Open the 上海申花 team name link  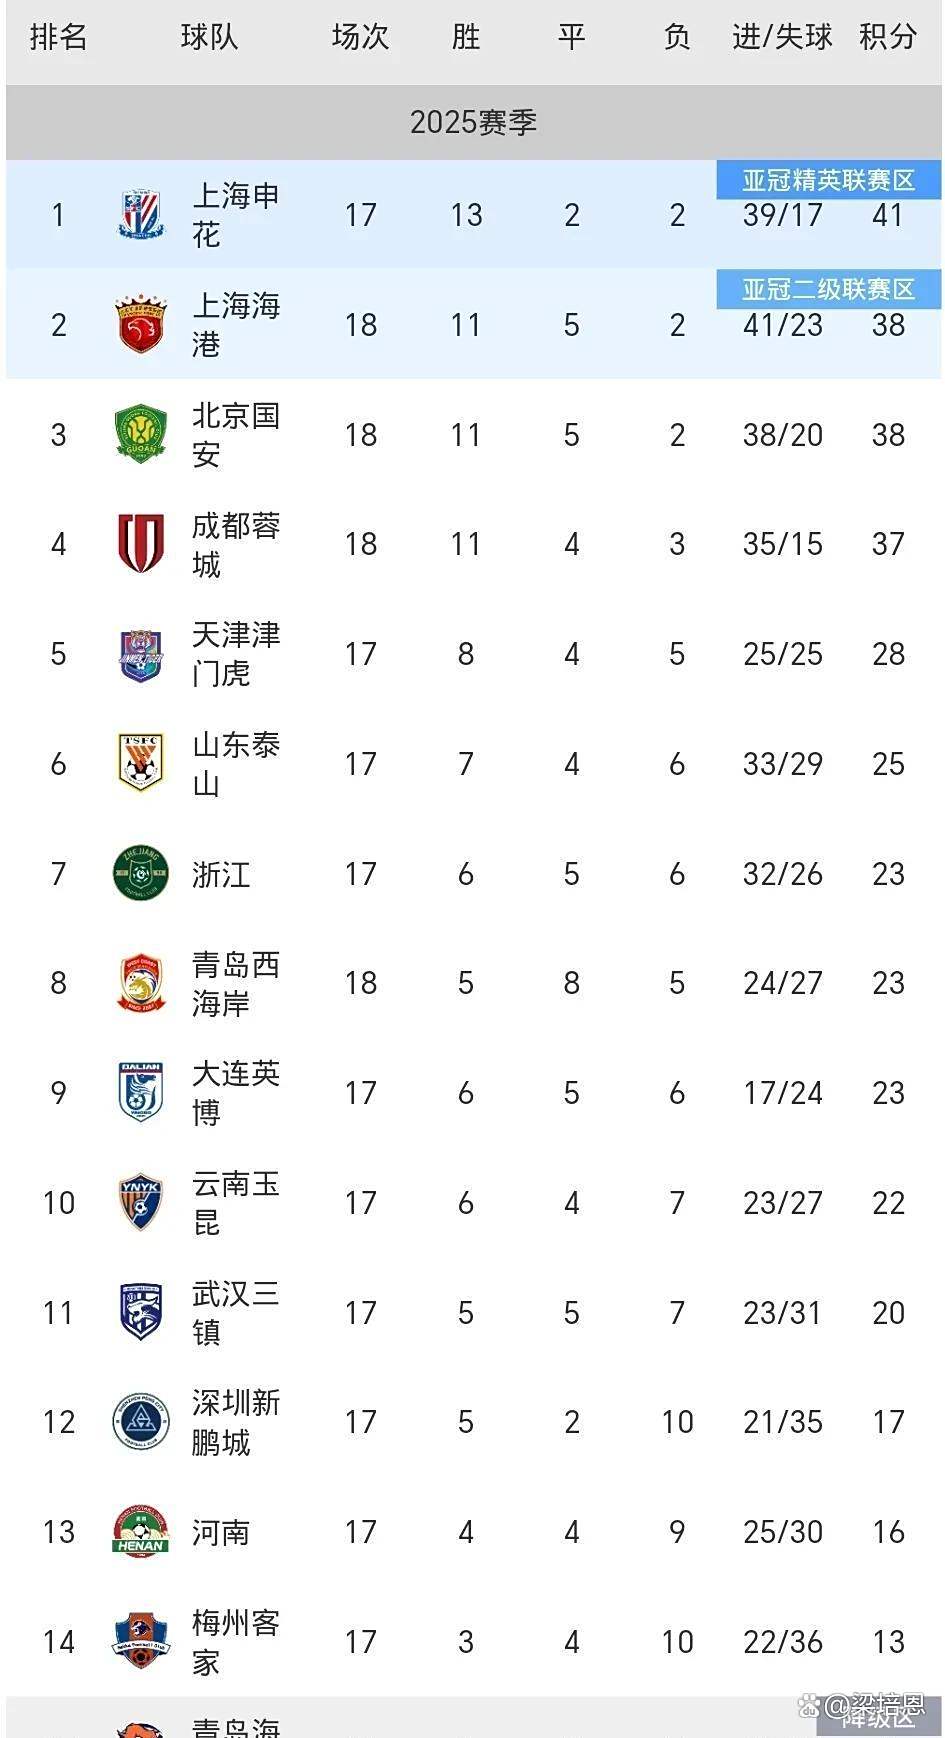click(x=235, y=215)
